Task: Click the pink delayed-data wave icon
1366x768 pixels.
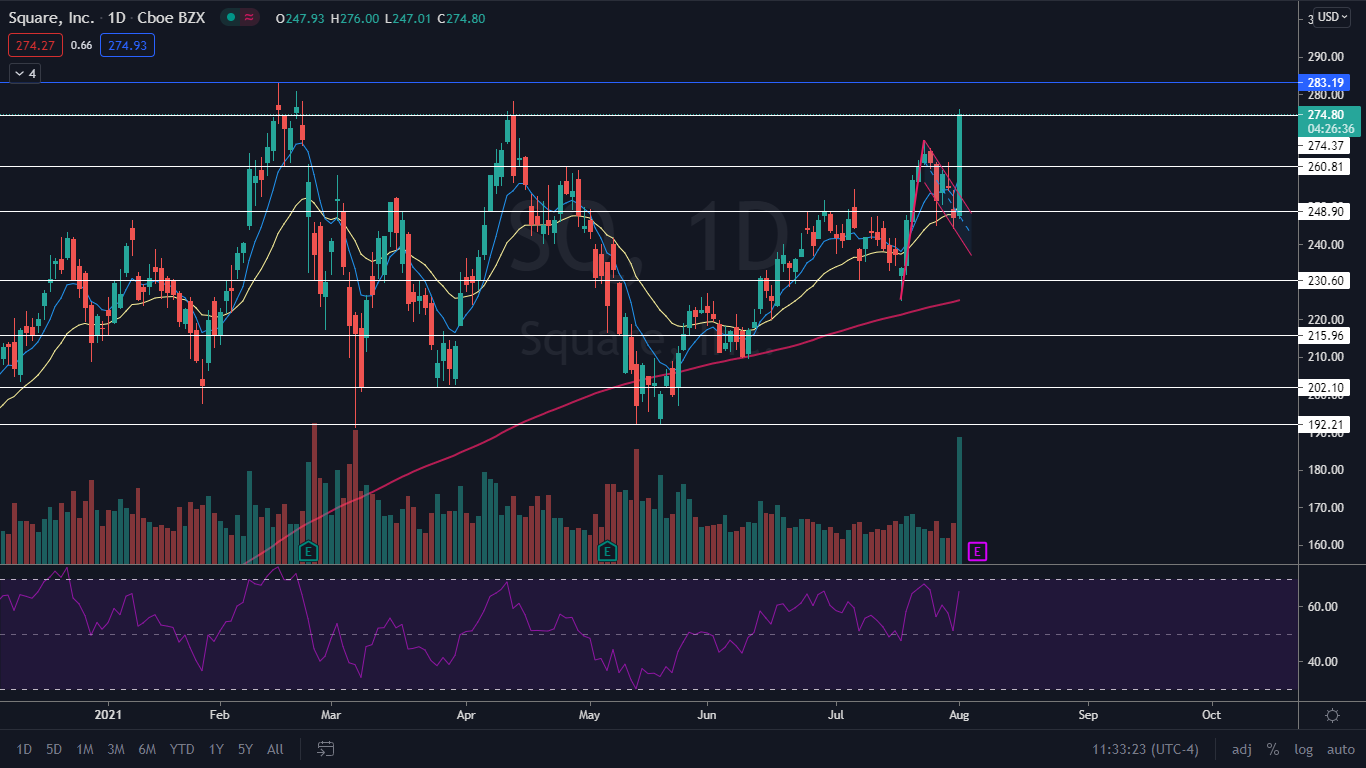Action: click(249, 17)
